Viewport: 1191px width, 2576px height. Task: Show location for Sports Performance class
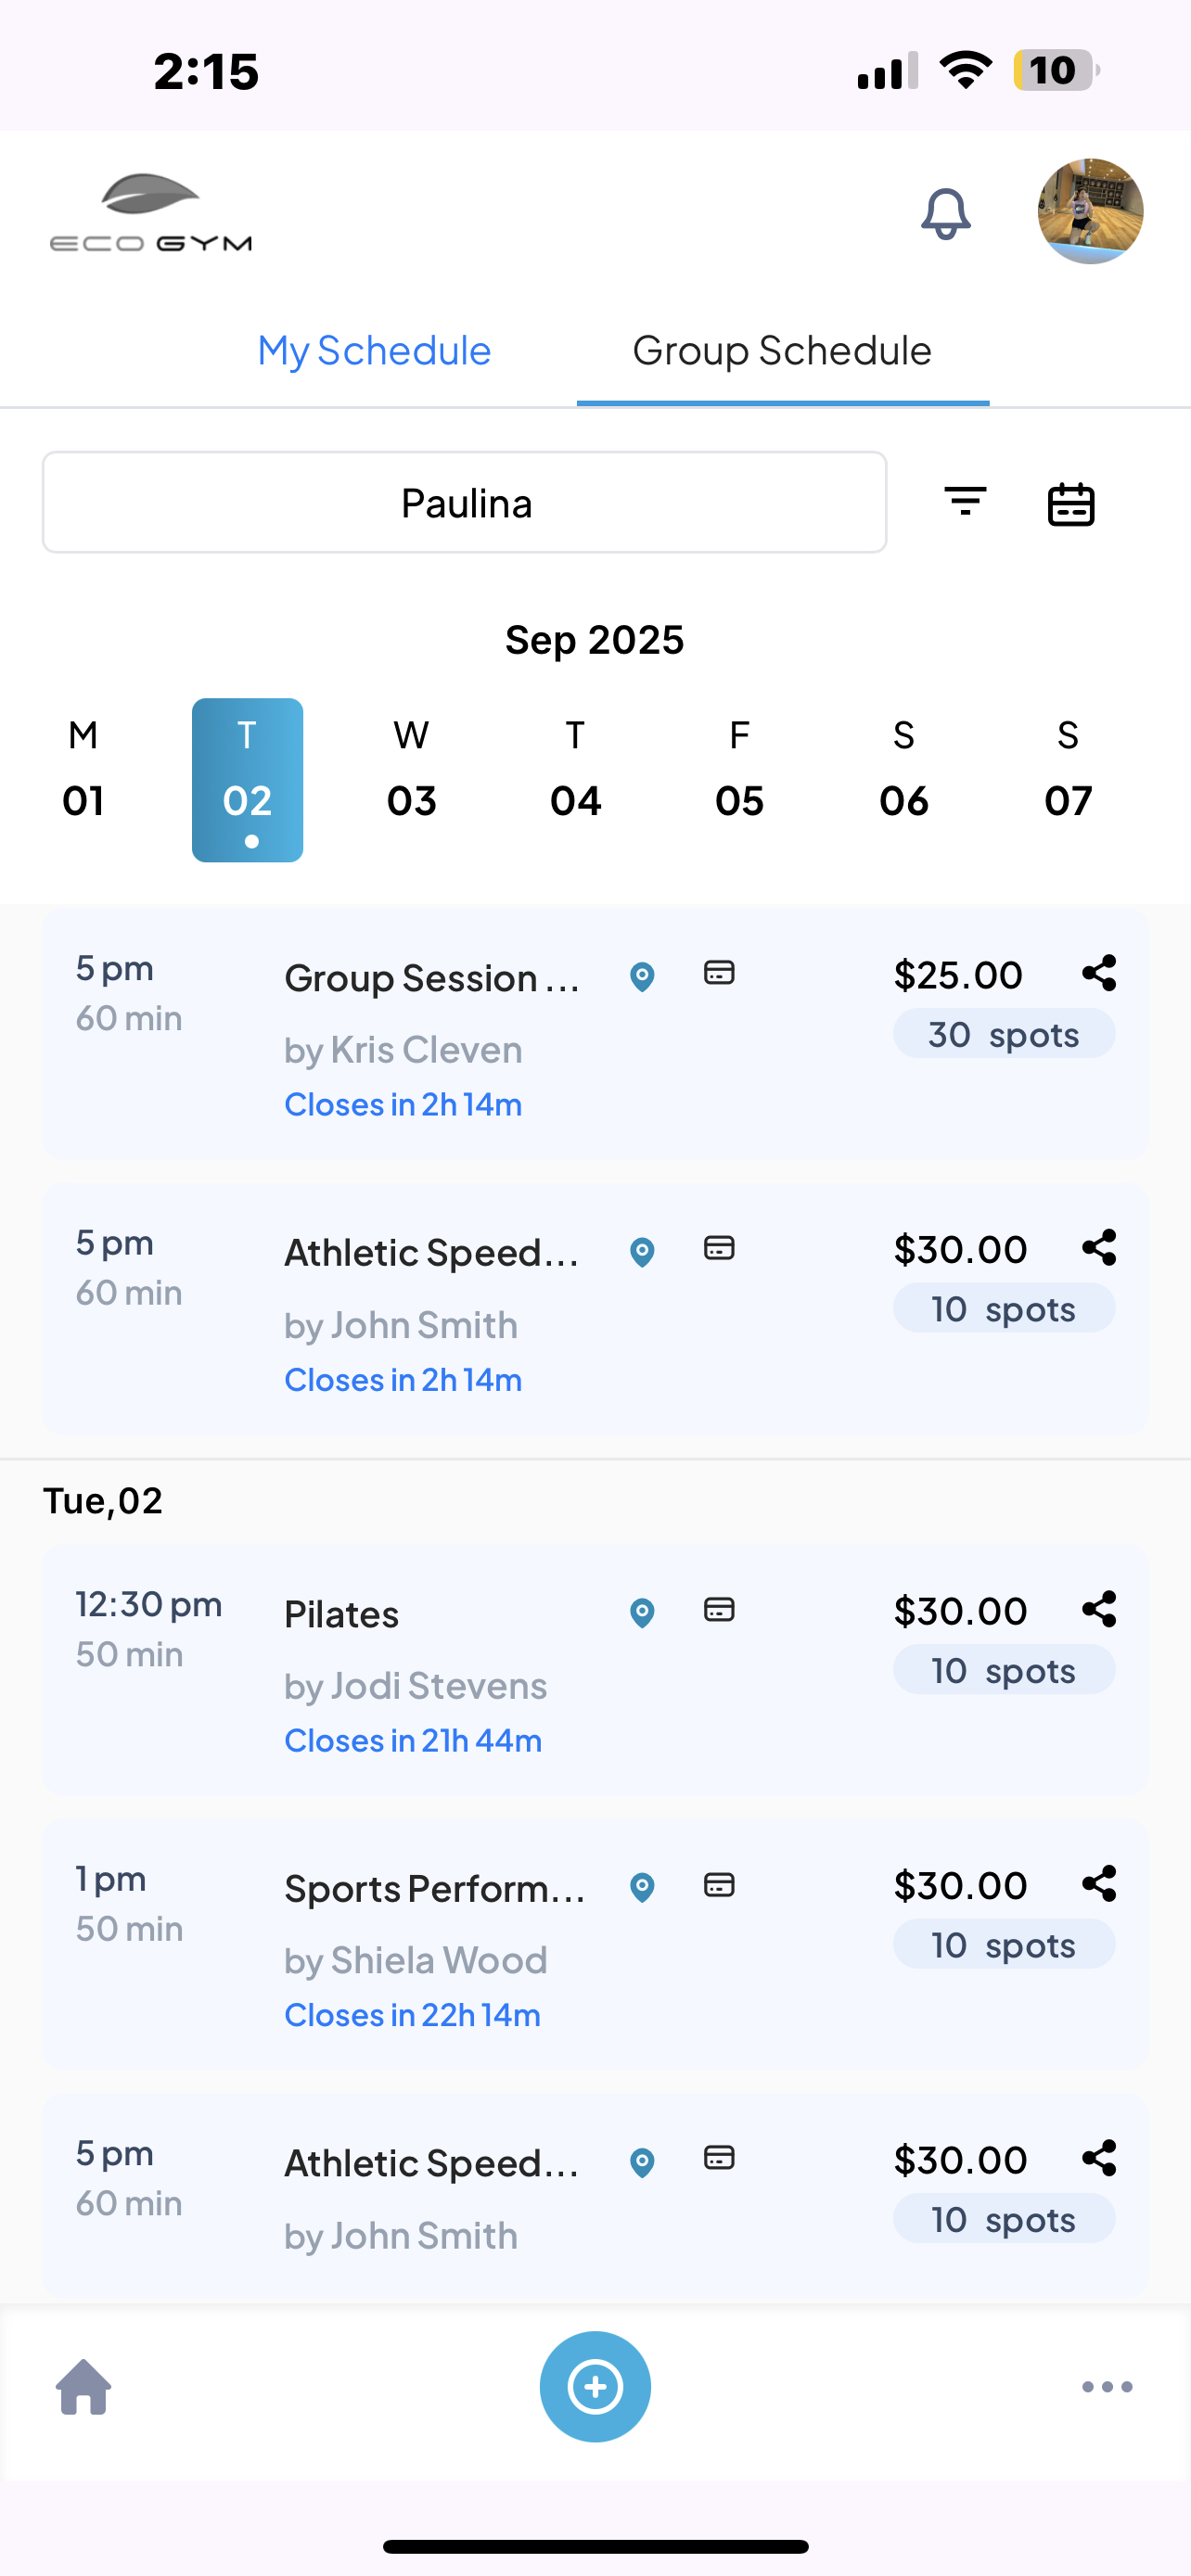[642, 1887]
